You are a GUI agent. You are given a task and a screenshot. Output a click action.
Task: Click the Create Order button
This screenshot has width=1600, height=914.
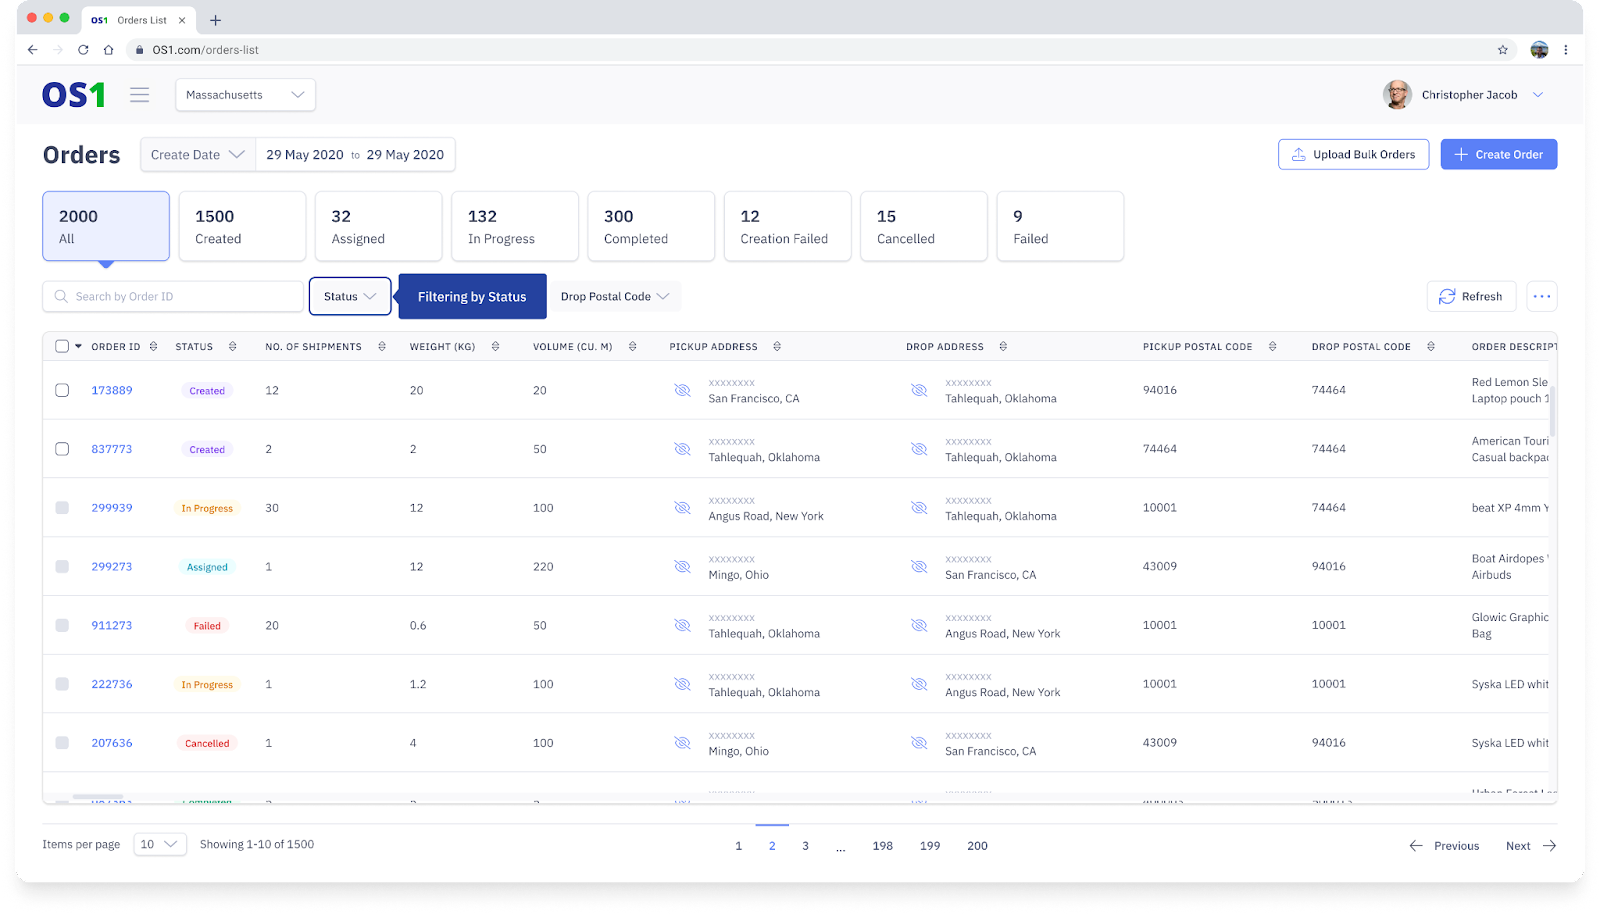click(x=1498, y=155)
